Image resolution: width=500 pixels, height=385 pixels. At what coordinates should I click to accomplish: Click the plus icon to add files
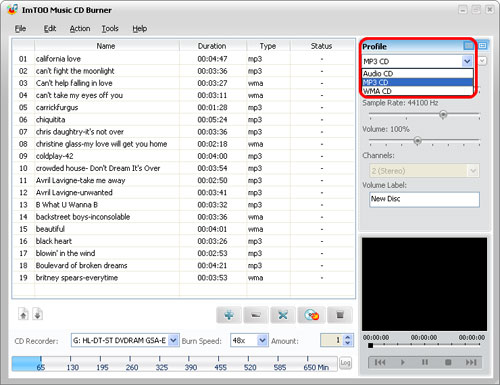(x=229, y=315)
